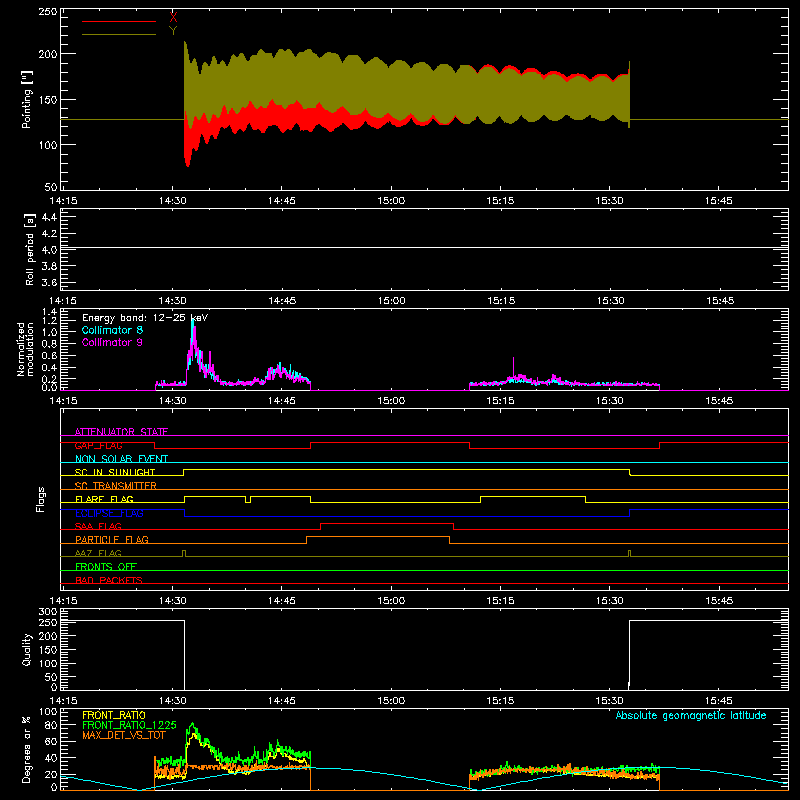
Task: Click the SC_IN_SUNLIGHT flag label
Action: [115, 472]
